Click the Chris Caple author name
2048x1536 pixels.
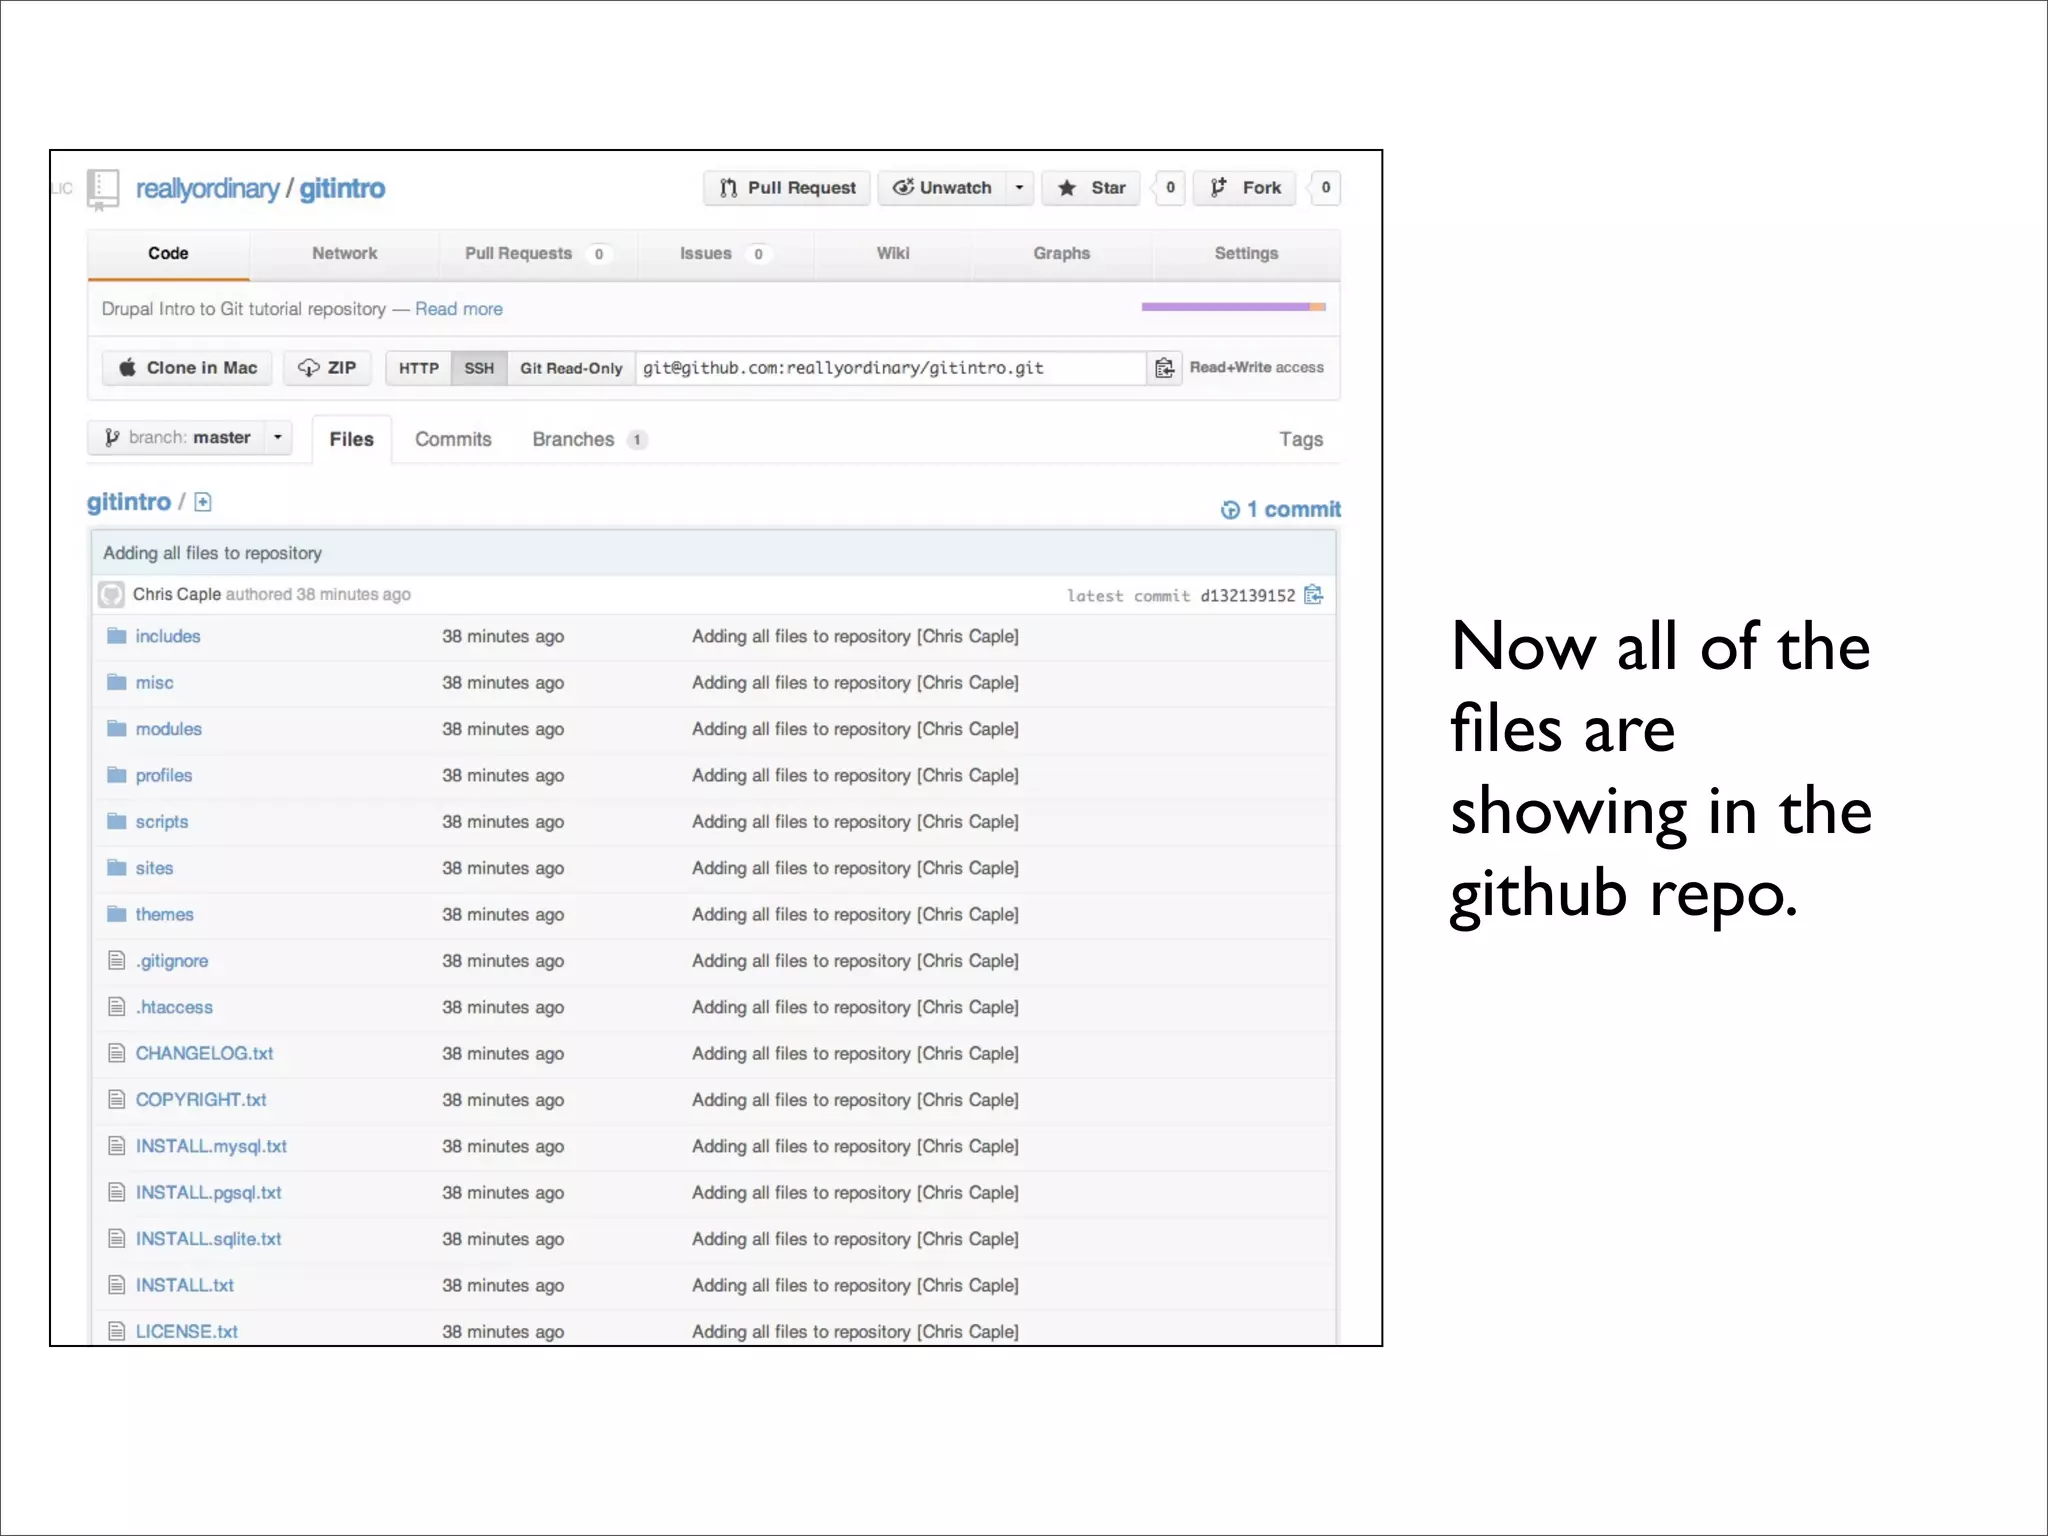(x=177, y=594)
